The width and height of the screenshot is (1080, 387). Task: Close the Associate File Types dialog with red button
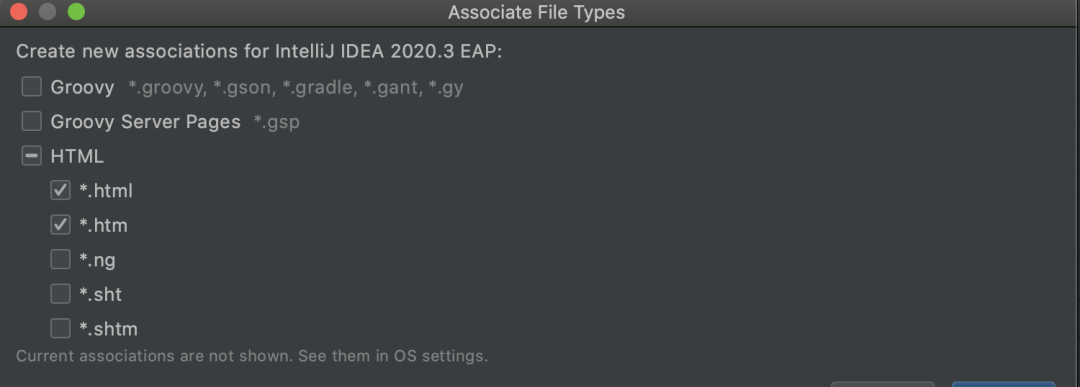pos(19,12)
